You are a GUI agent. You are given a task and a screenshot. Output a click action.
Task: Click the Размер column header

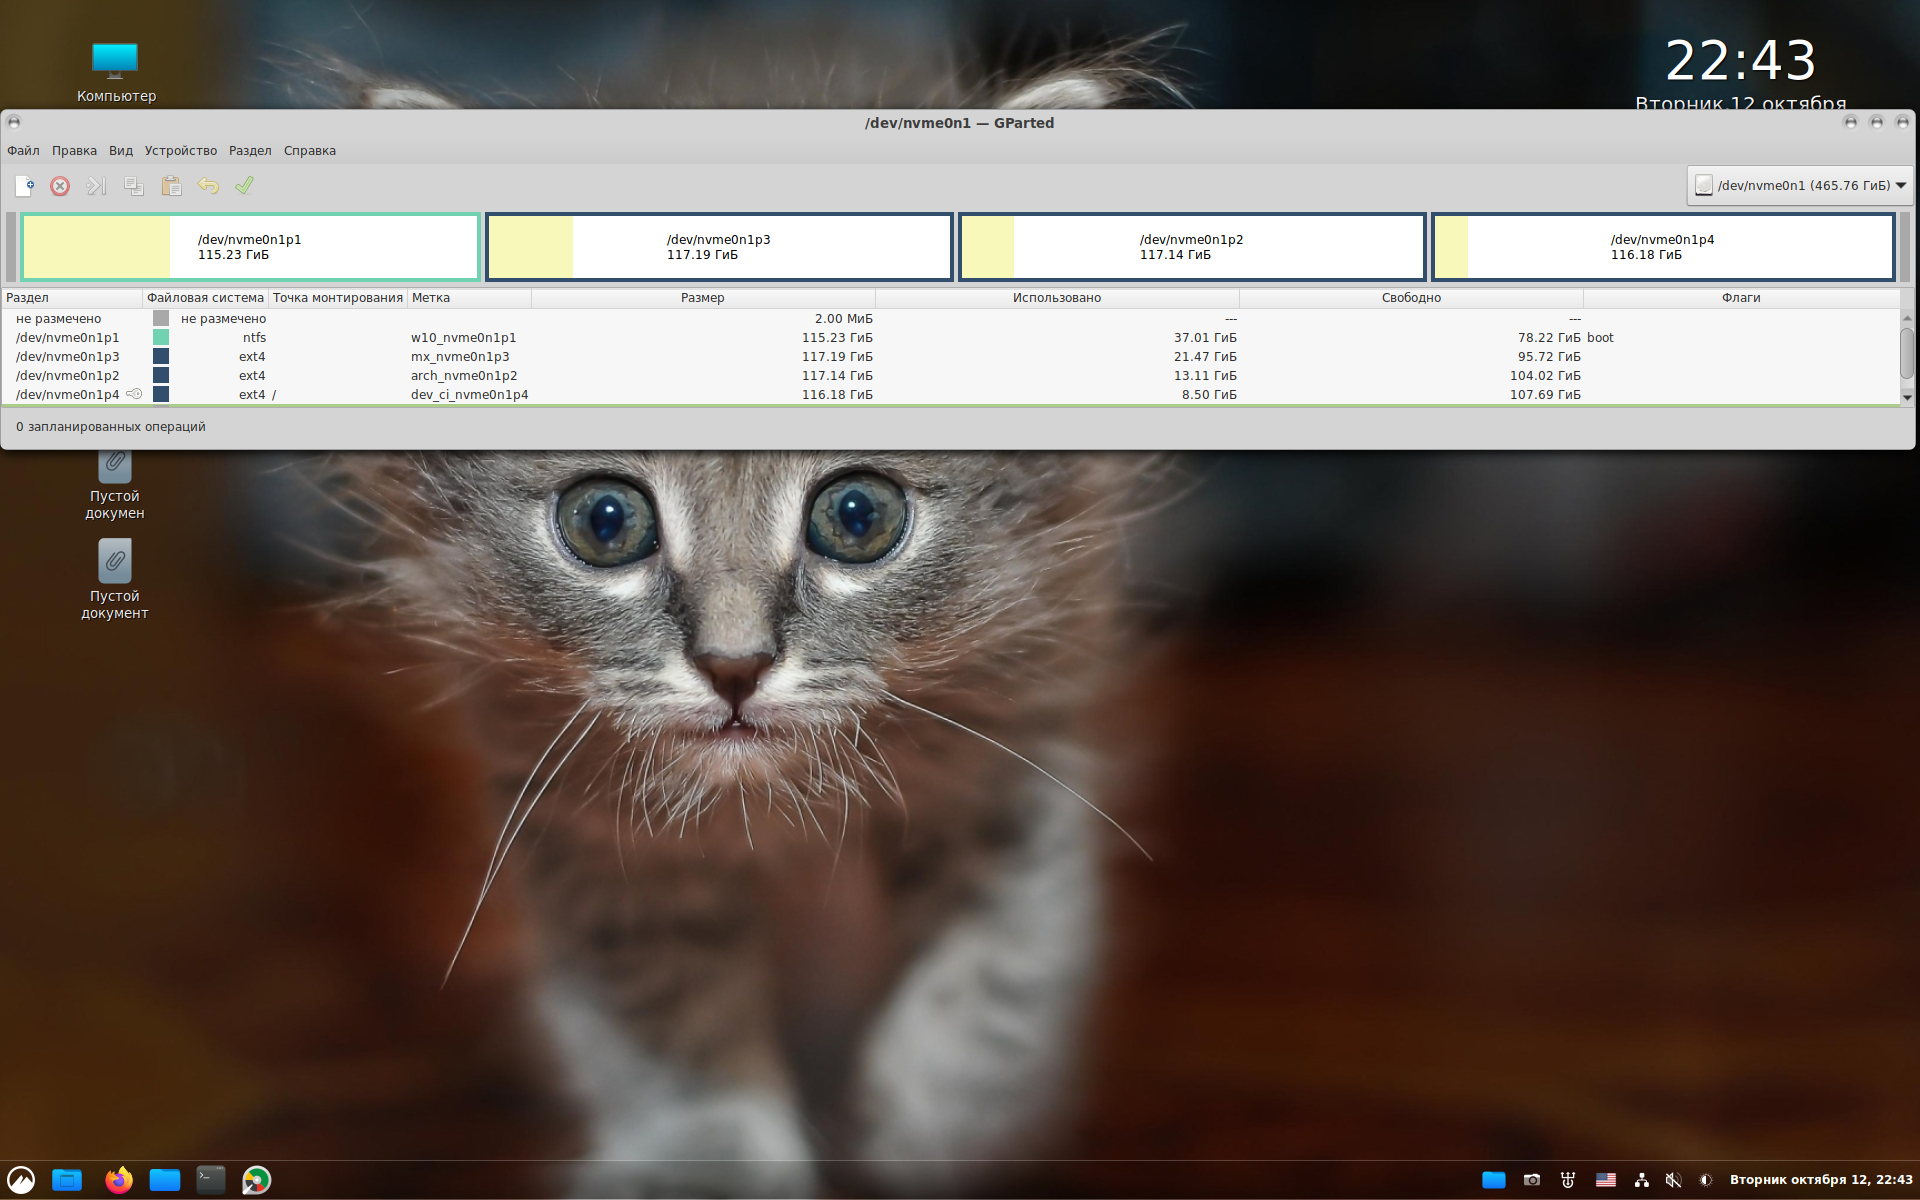tap(702, 298)
